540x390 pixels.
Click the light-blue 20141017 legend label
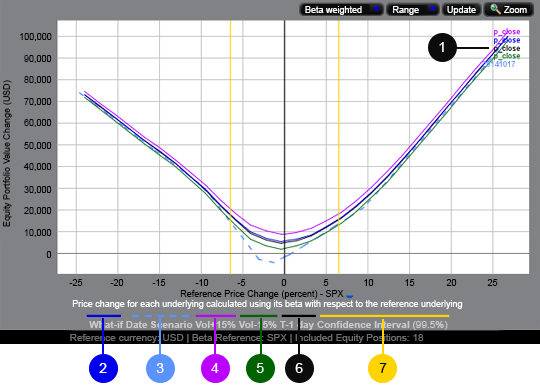tap(500, 64)
